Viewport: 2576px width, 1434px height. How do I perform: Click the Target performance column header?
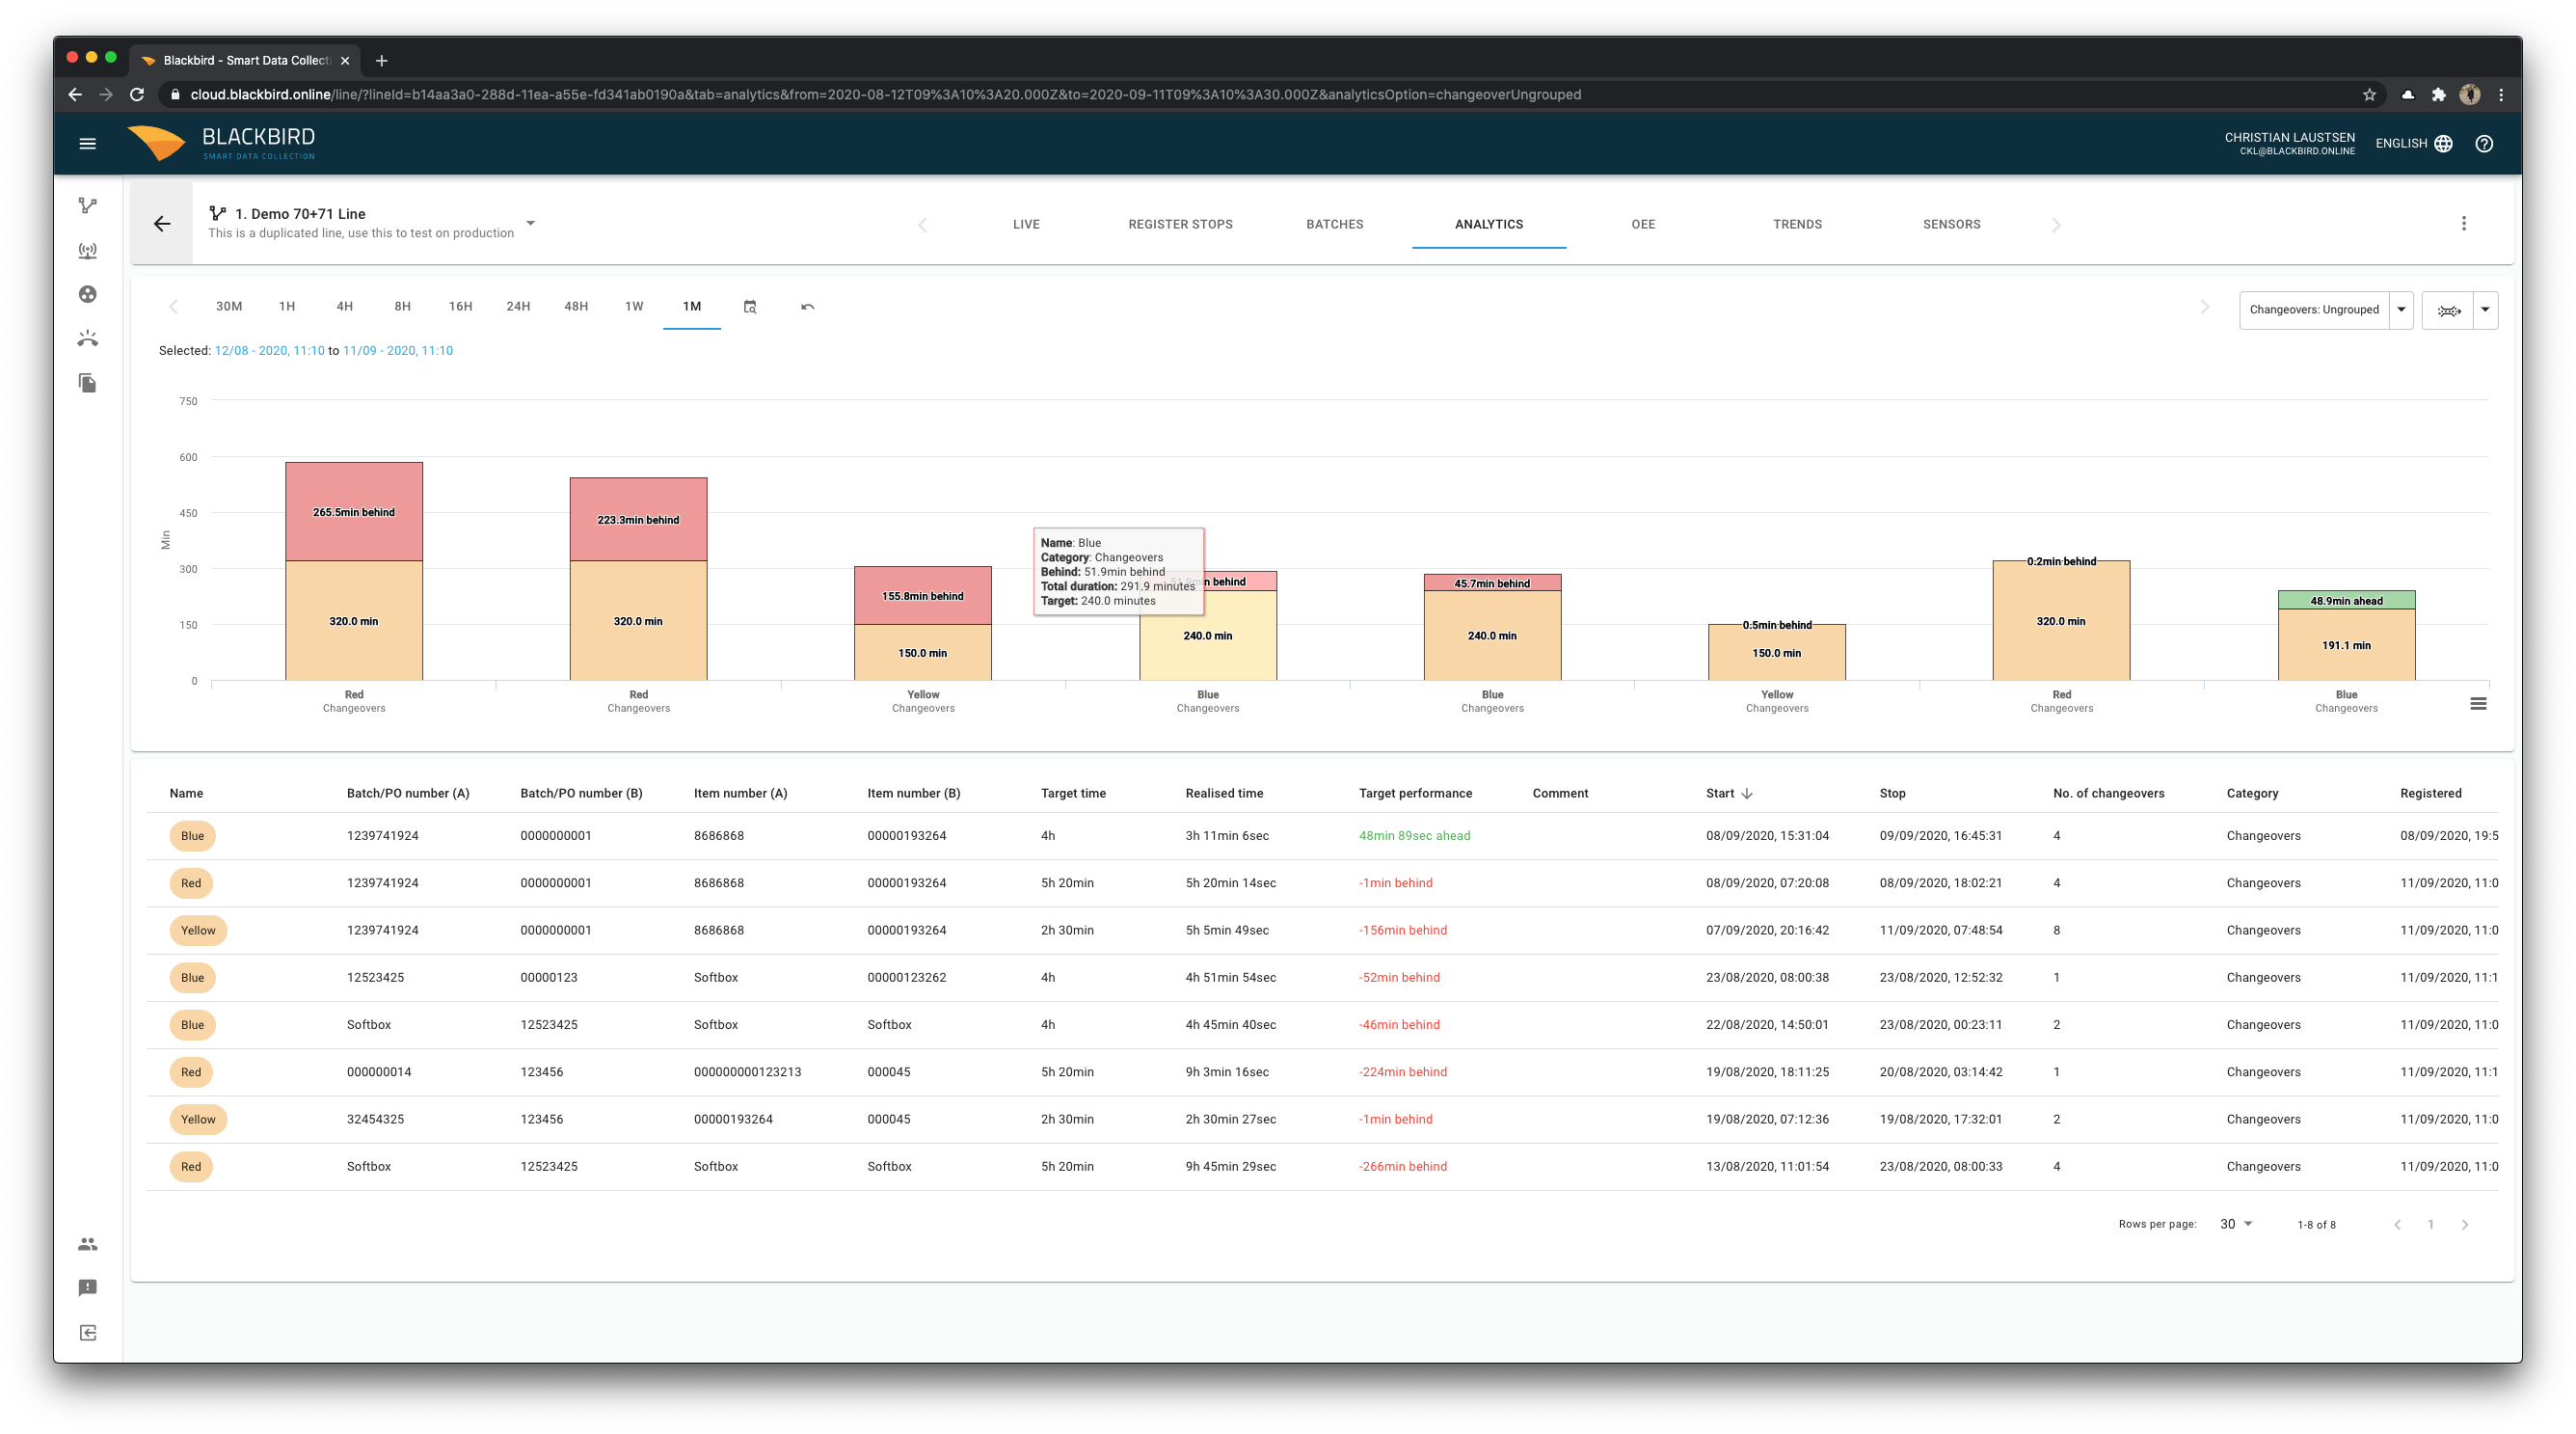click(1415, 794)
